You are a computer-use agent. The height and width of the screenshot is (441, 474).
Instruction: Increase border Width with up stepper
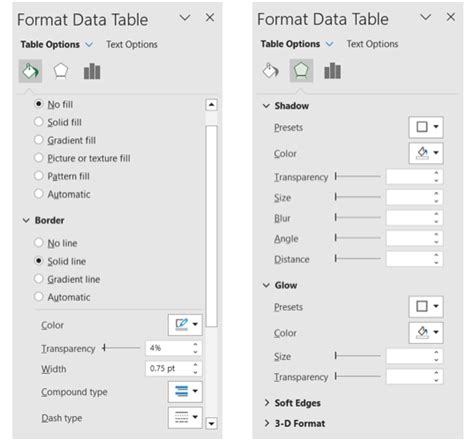196,365
